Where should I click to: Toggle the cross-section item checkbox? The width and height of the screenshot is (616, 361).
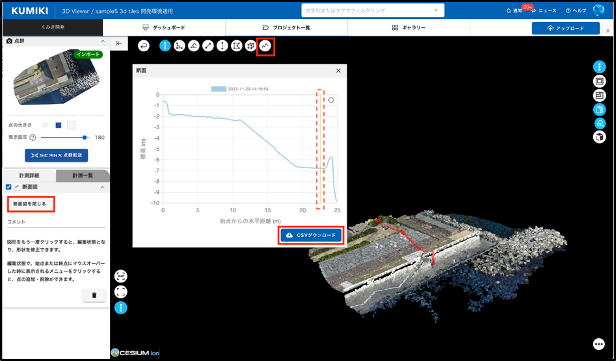coord(9,187)
